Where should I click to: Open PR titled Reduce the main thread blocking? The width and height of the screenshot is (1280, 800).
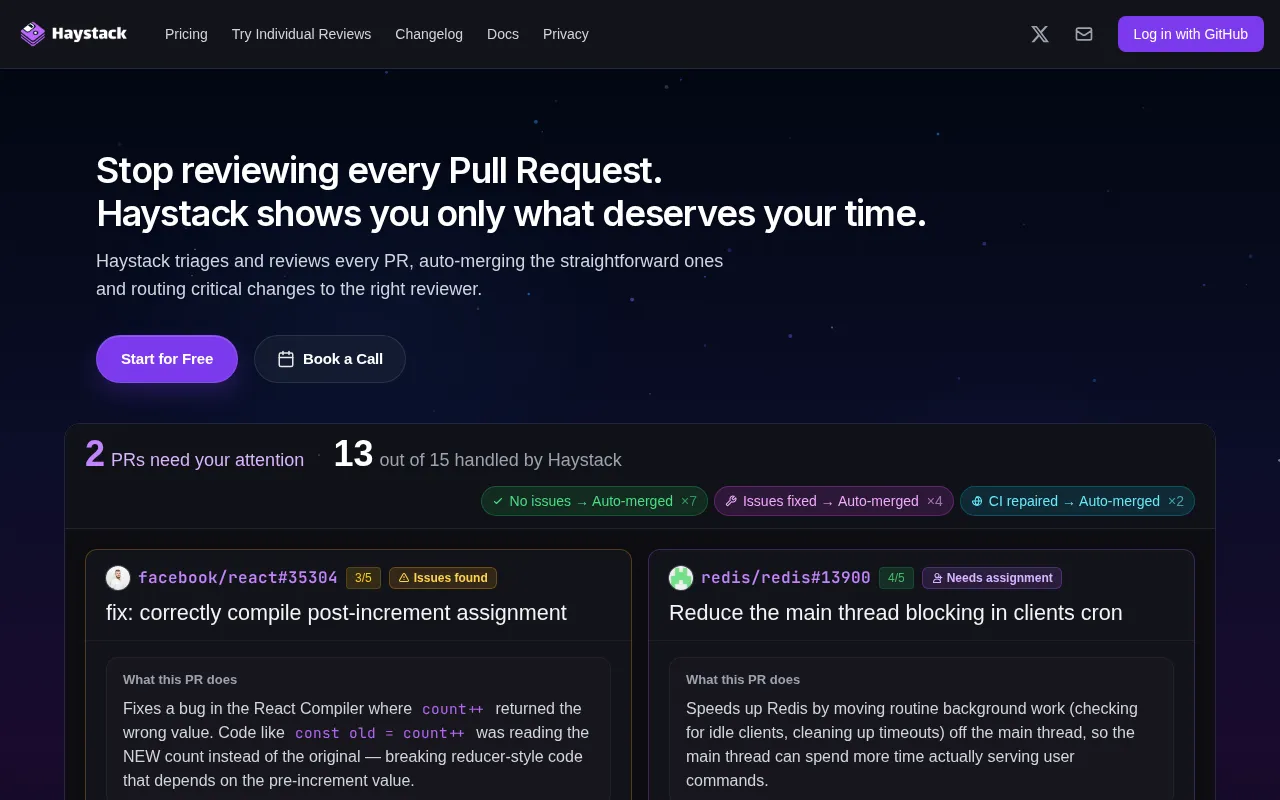point(896,612)
